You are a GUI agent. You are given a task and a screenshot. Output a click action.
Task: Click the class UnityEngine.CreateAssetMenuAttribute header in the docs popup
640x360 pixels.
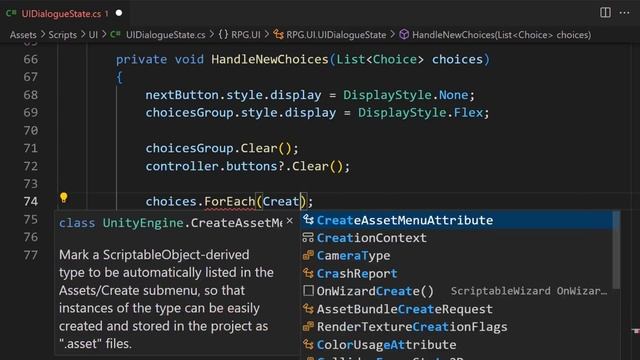(171, 223)
